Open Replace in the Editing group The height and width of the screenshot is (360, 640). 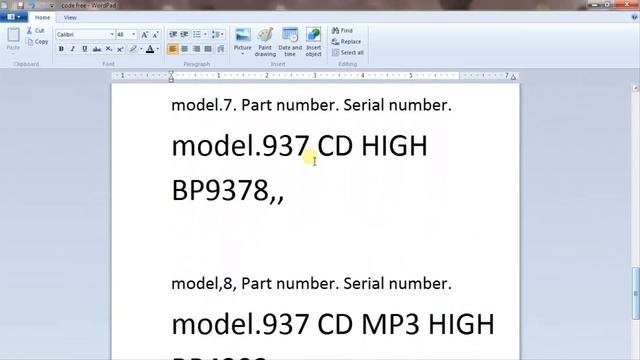point(346,42)
